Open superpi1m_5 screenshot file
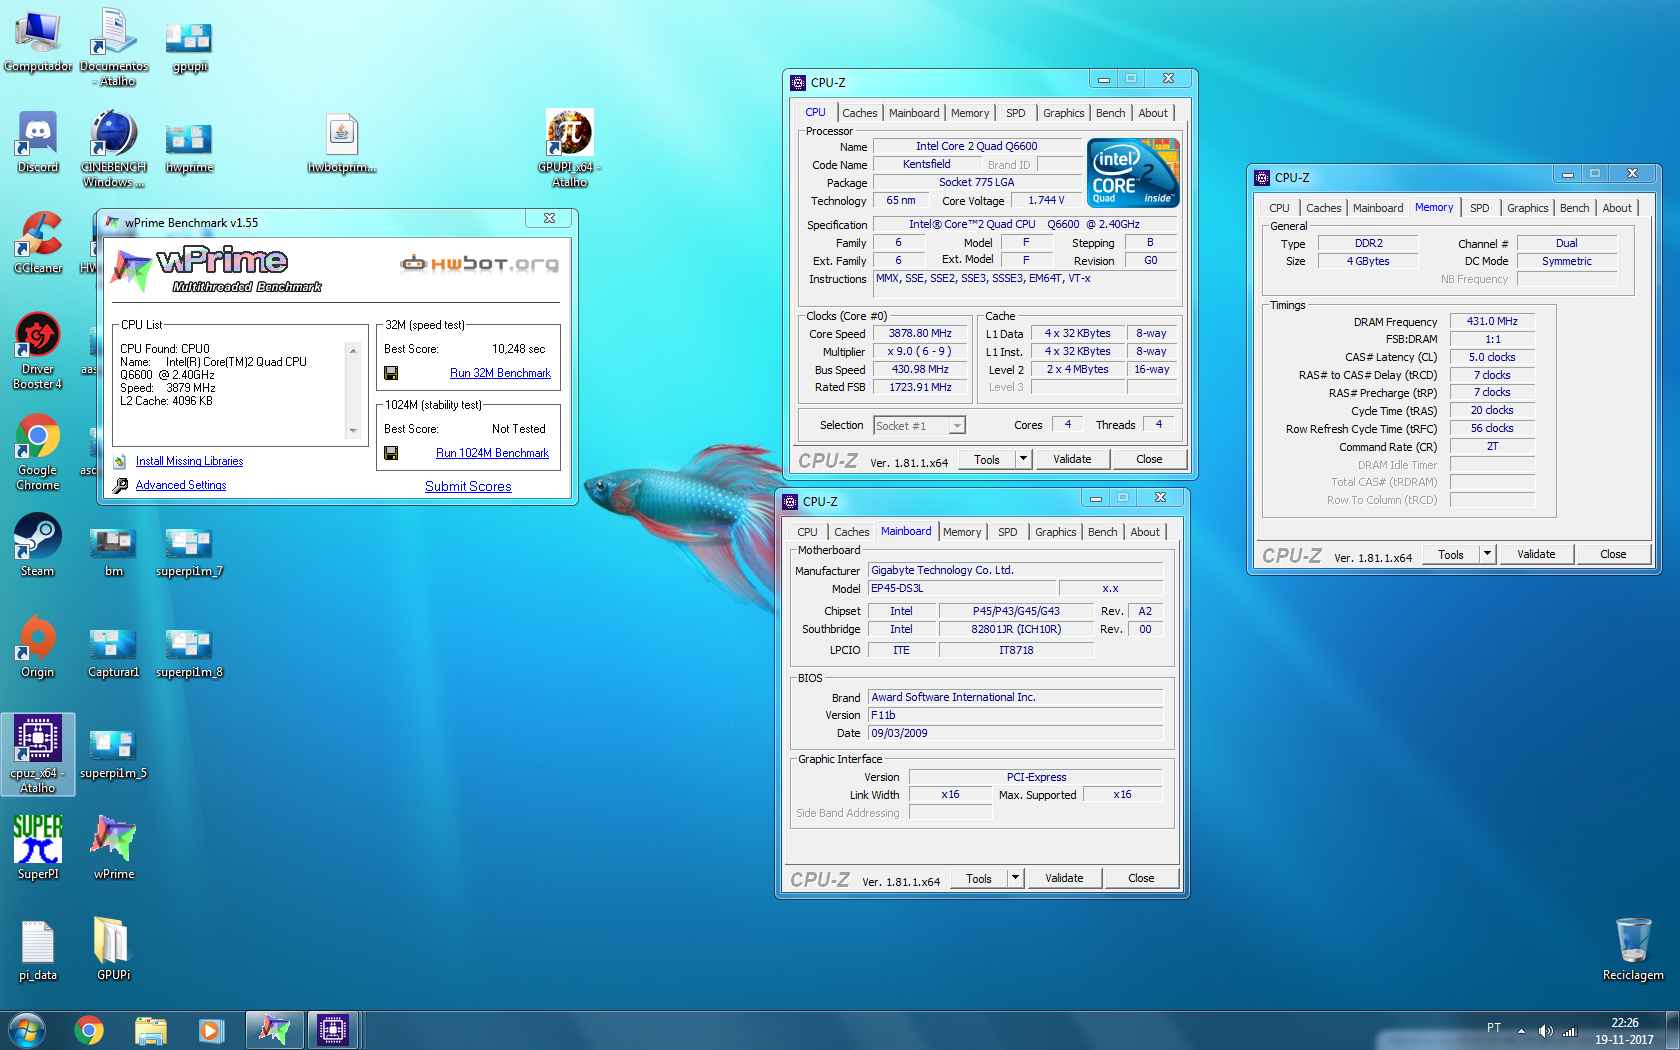The width and height of the screenshot is (1680, 1050). point(114,754)
